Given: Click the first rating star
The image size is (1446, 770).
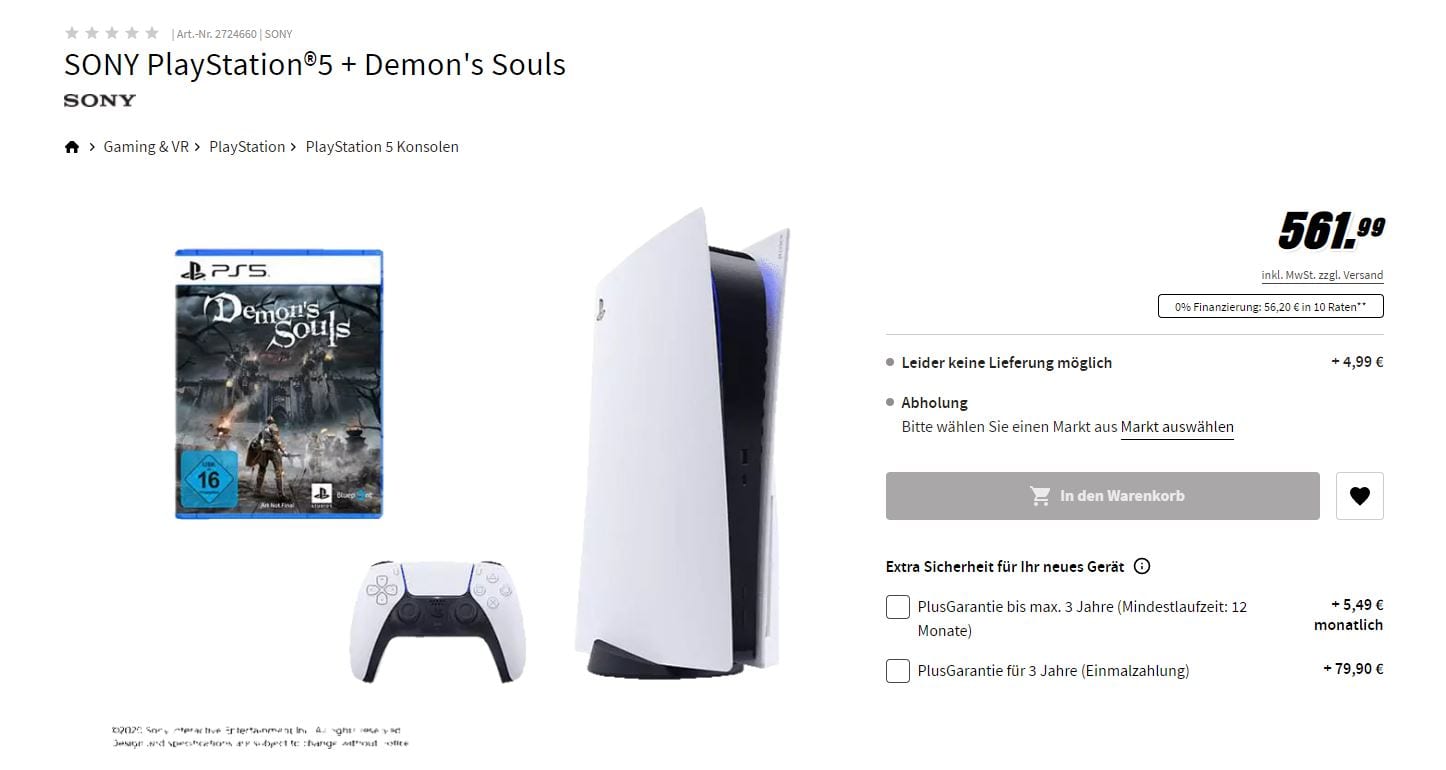Looking at the screenshot, I should click(72, 33).
